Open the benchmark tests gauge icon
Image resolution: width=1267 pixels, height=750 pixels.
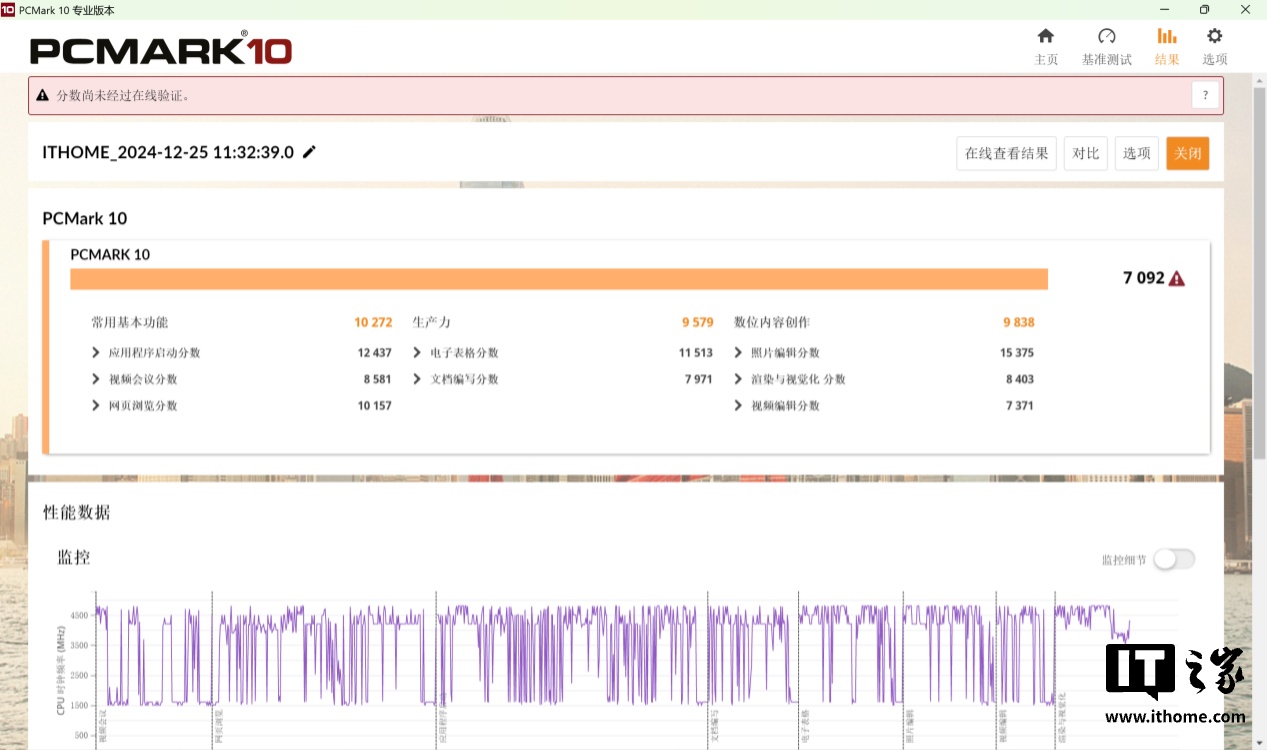1106,37
